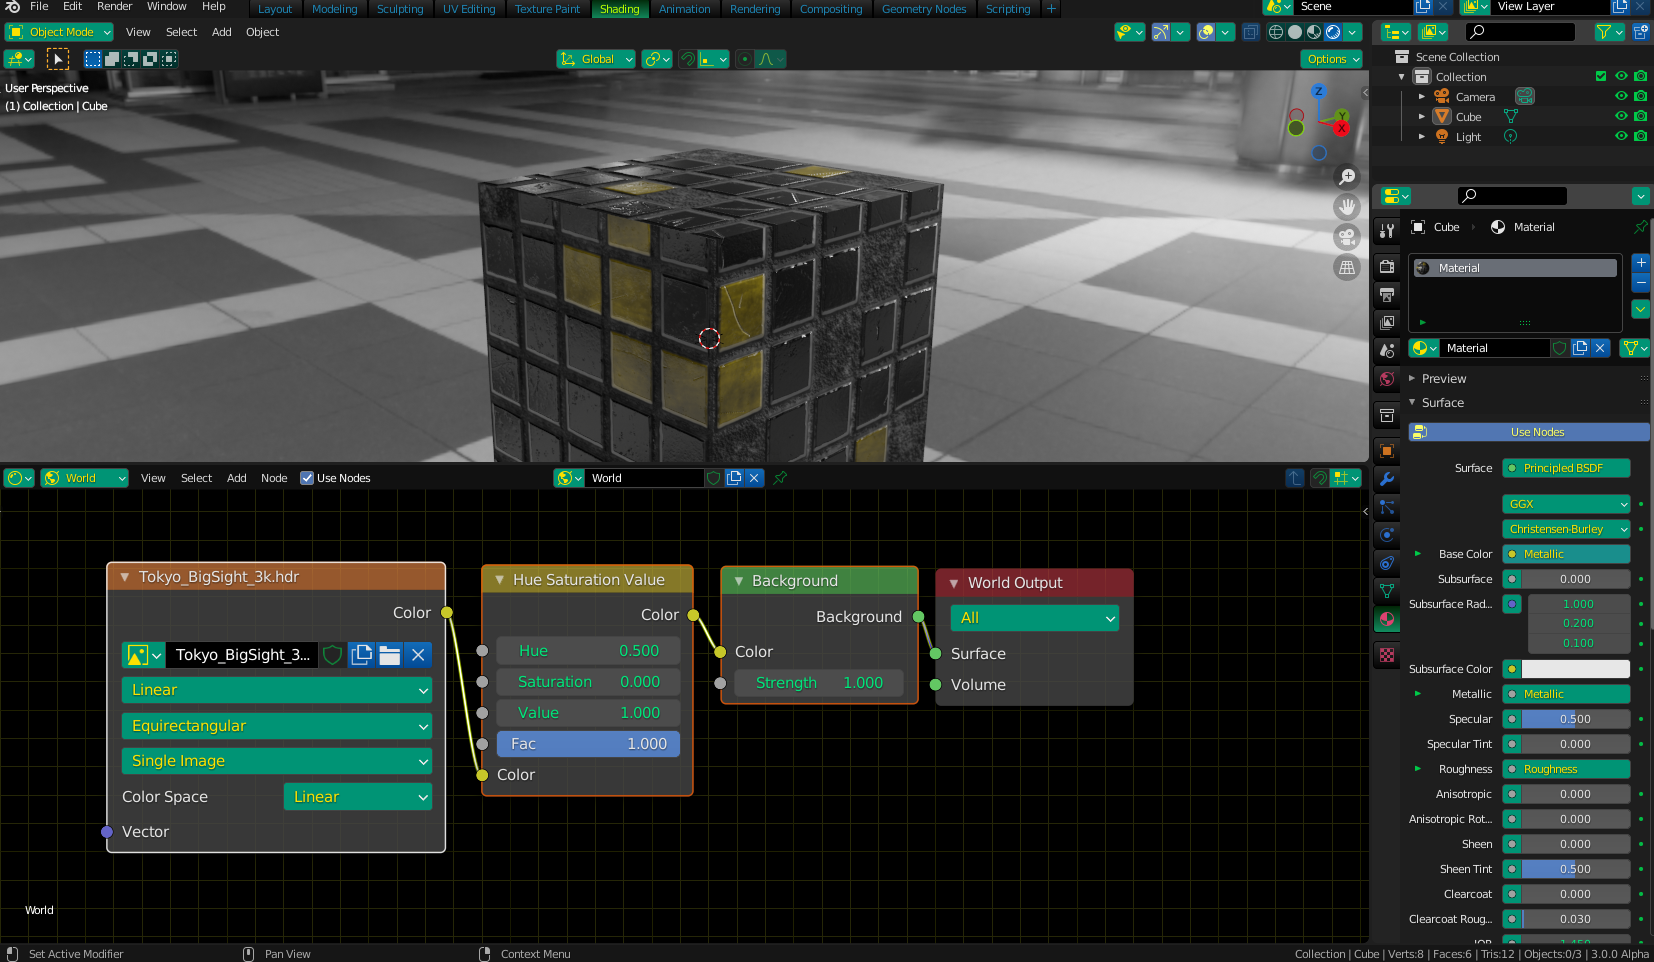Screen dimensions: 1654x962
Task: Toggle snapping magnet in 3D viewport header
Action: (x=687, y=59)
